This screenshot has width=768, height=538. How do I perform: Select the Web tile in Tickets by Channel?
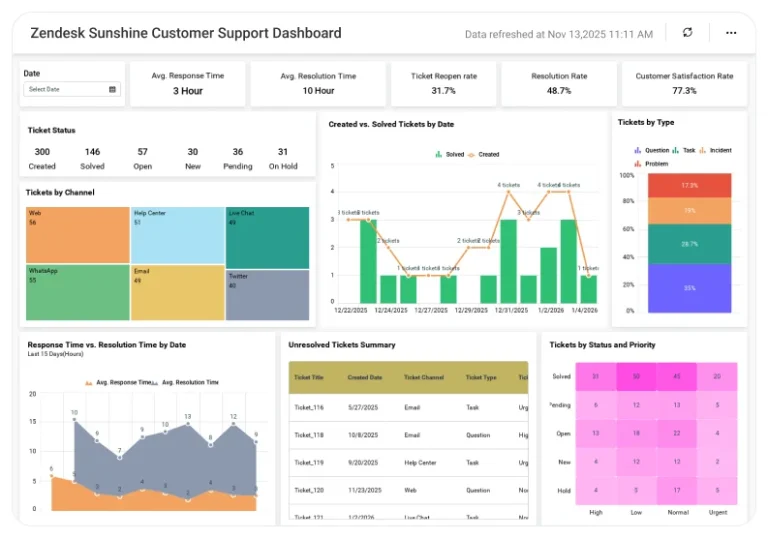click(78, 235)
